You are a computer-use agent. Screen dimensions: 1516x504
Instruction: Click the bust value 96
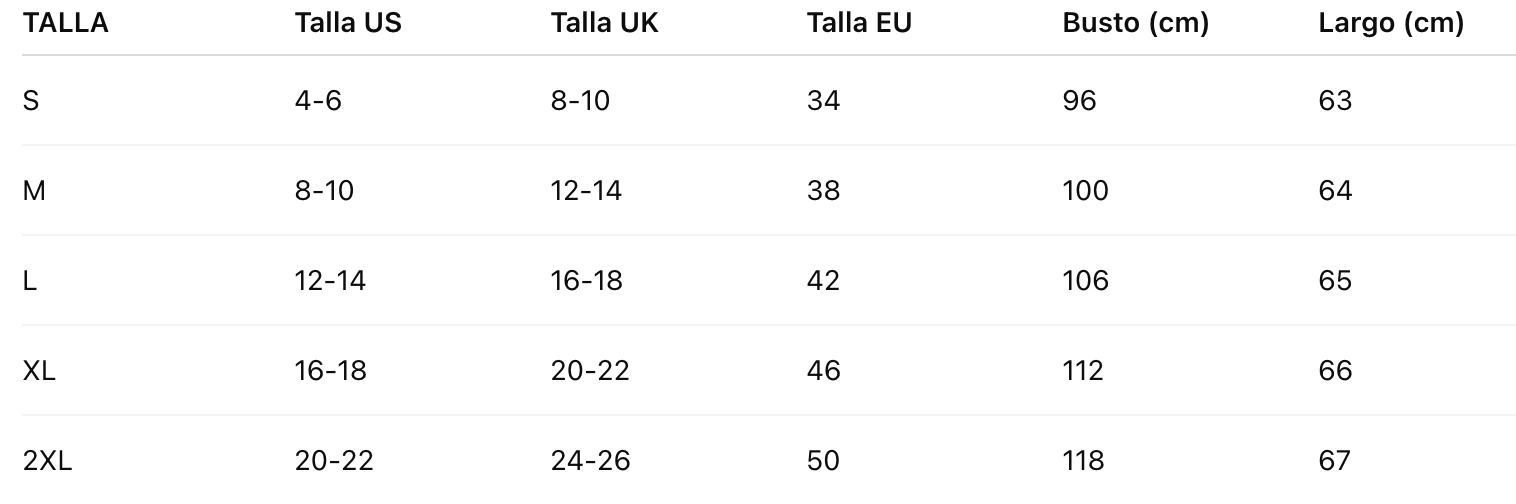(1080, 100)
